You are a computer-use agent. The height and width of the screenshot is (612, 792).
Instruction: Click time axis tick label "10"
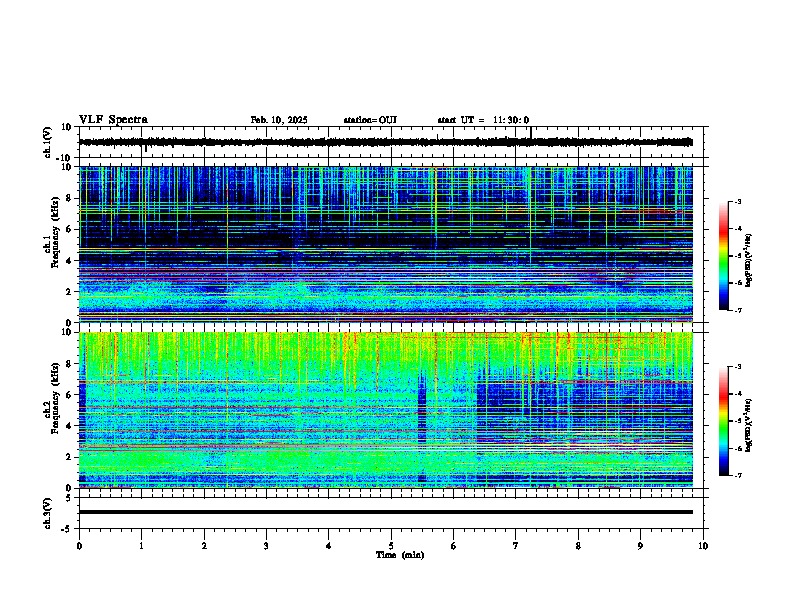(703, 546)
